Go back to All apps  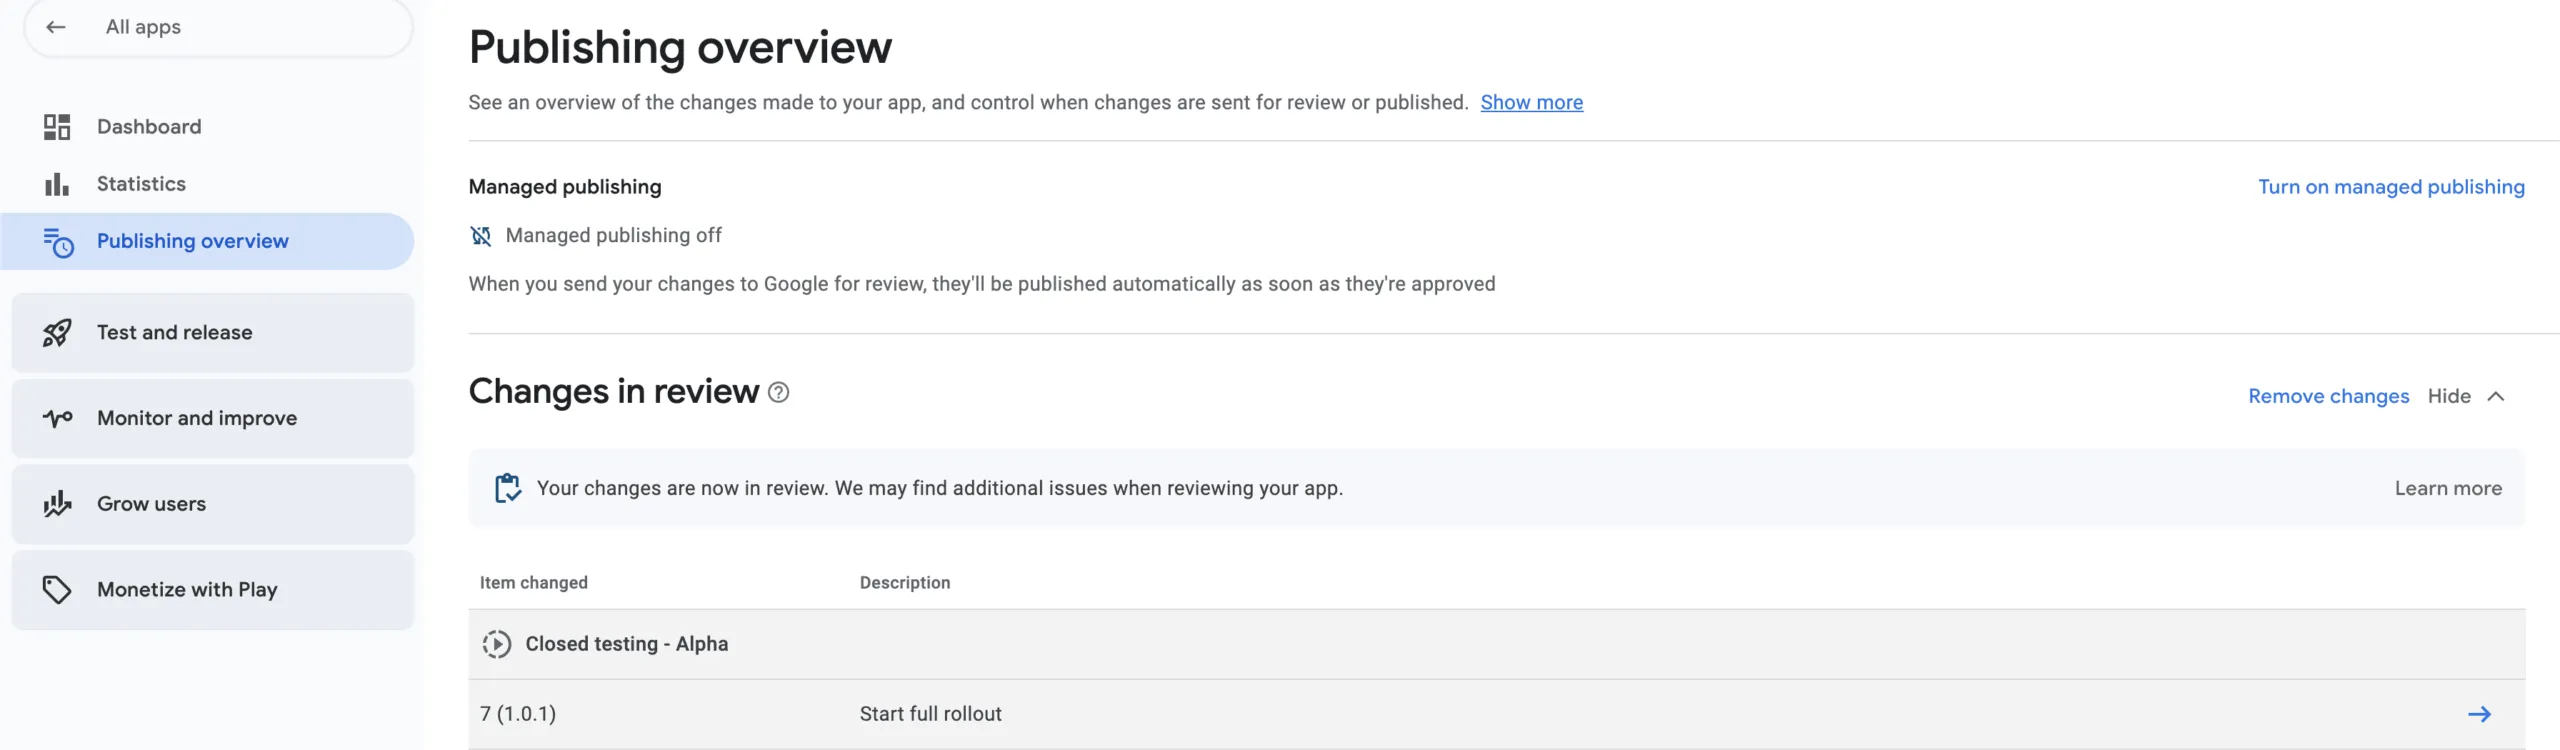(218, 27)
